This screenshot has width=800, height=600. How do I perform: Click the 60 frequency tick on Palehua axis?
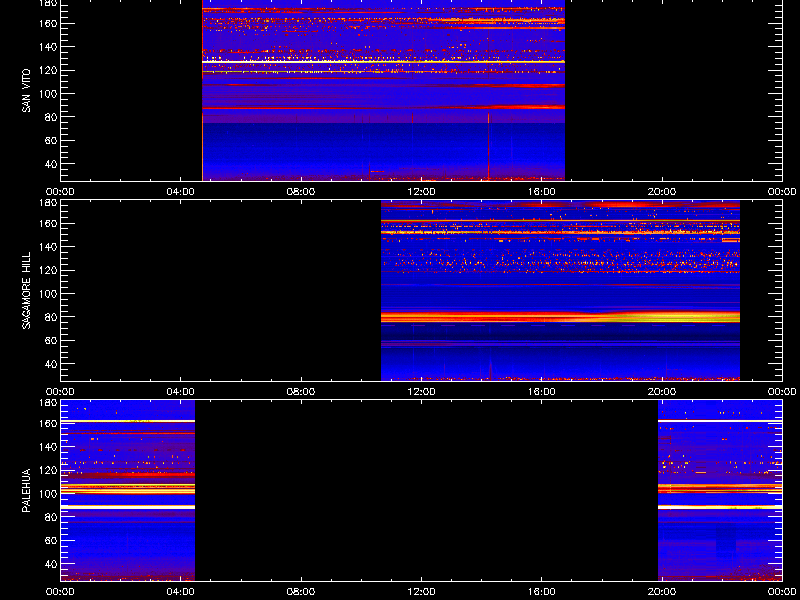(51, 540)
